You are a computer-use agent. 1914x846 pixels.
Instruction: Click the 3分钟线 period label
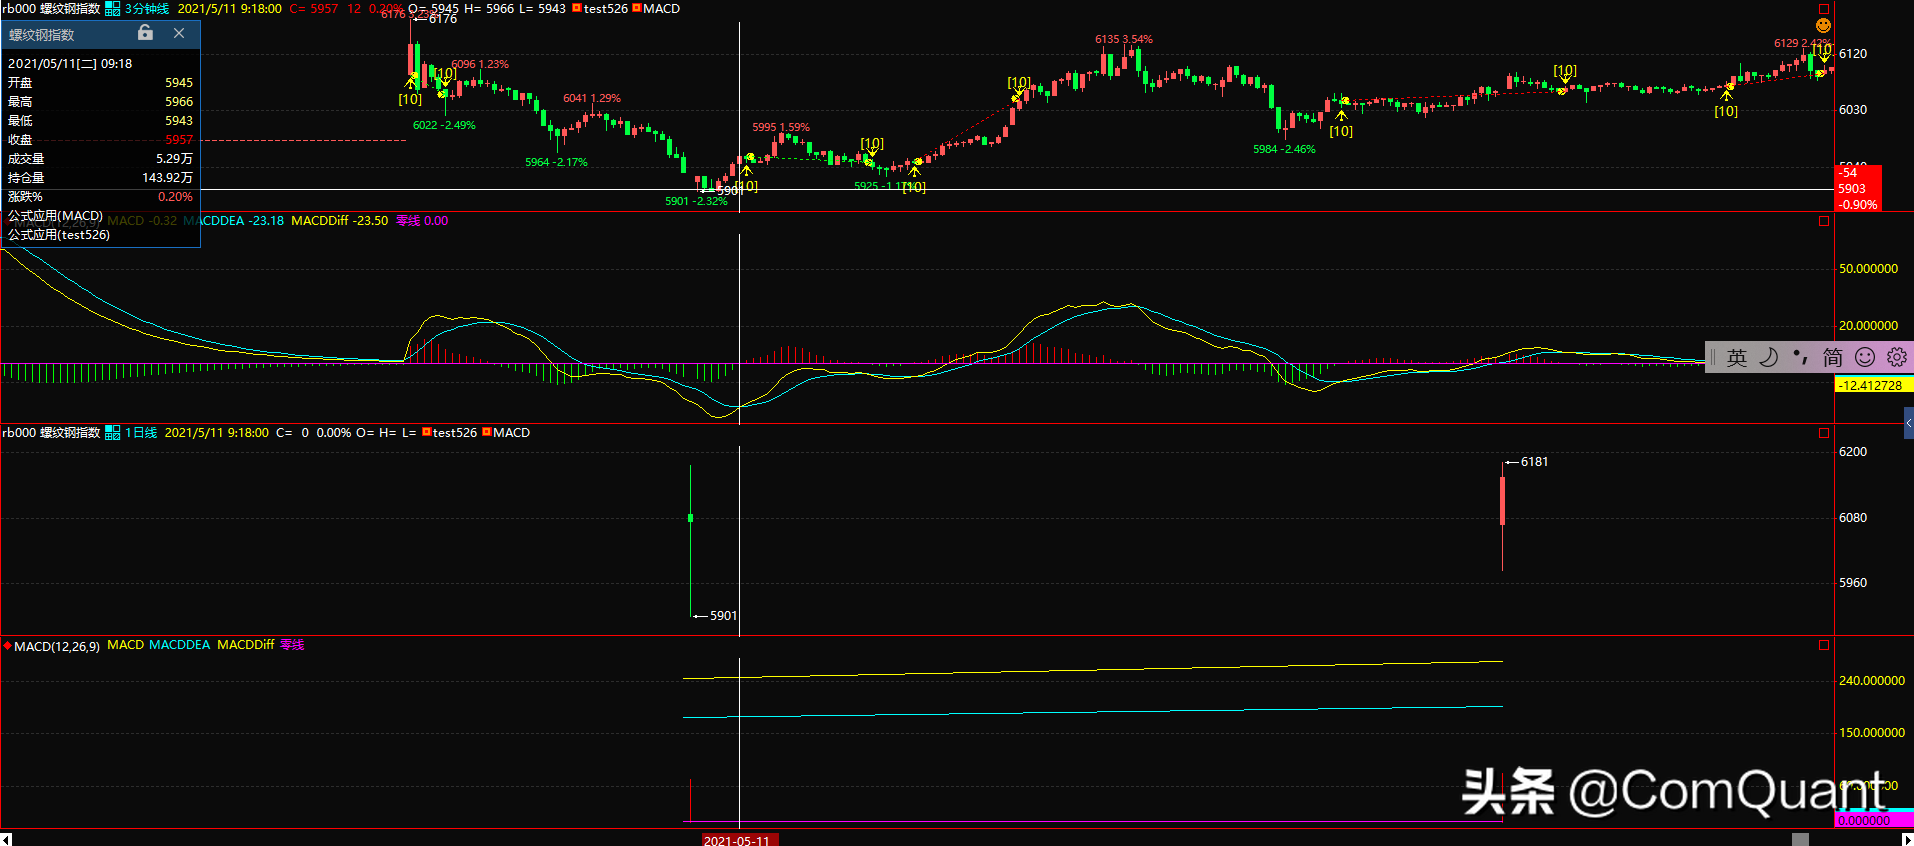coord(147,9)
